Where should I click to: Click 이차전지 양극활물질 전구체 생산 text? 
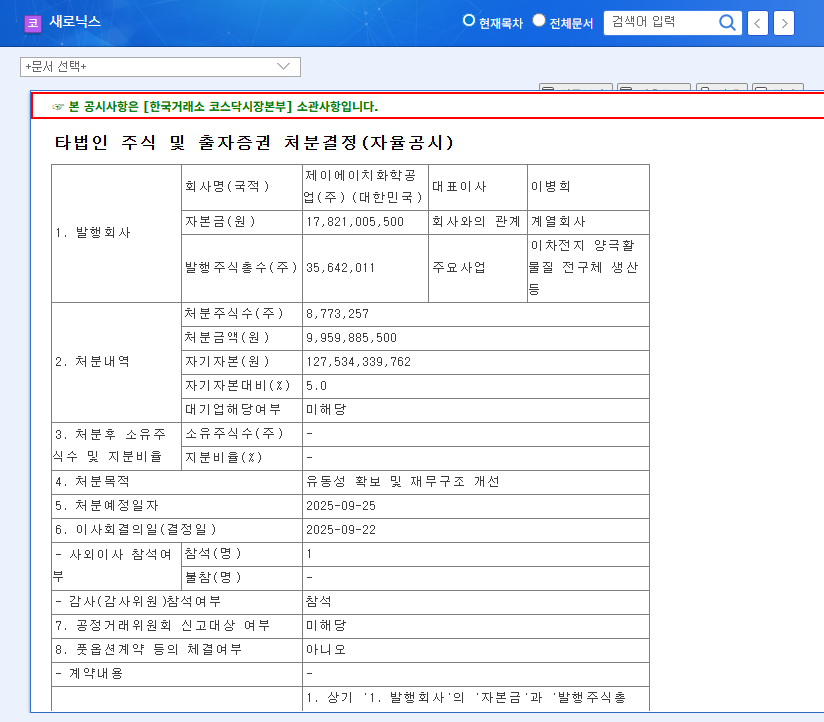coord(583,267)
